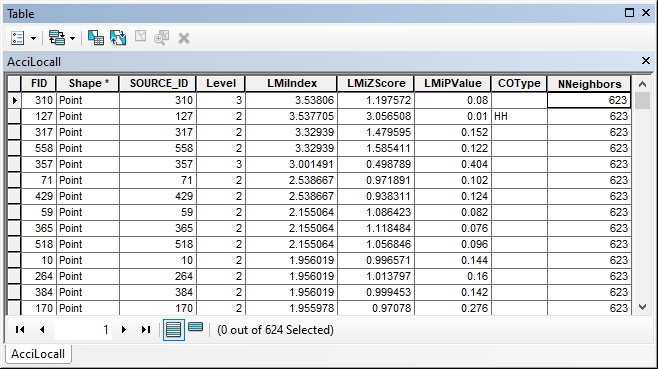
Task: Select the SOURCE_ID column header
Action: pos(158,83)
